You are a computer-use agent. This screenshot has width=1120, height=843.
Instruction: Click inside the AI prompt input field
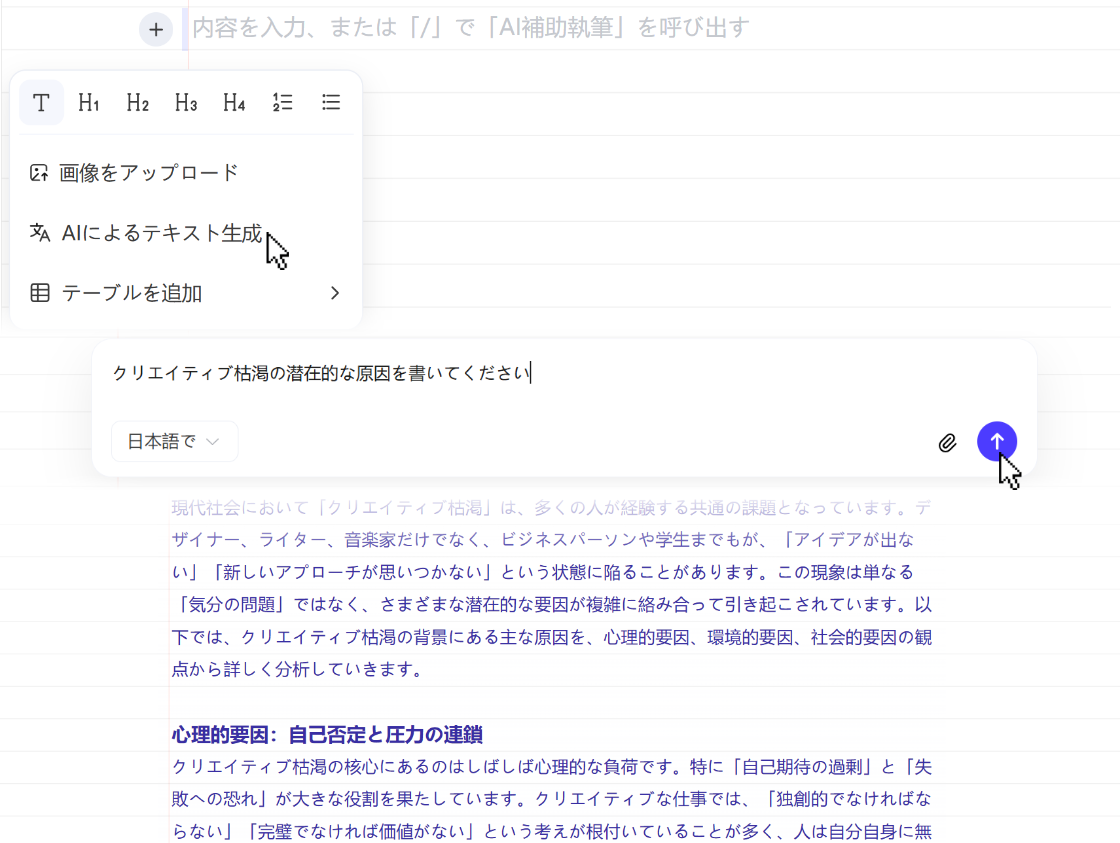[x=400, y=372]
